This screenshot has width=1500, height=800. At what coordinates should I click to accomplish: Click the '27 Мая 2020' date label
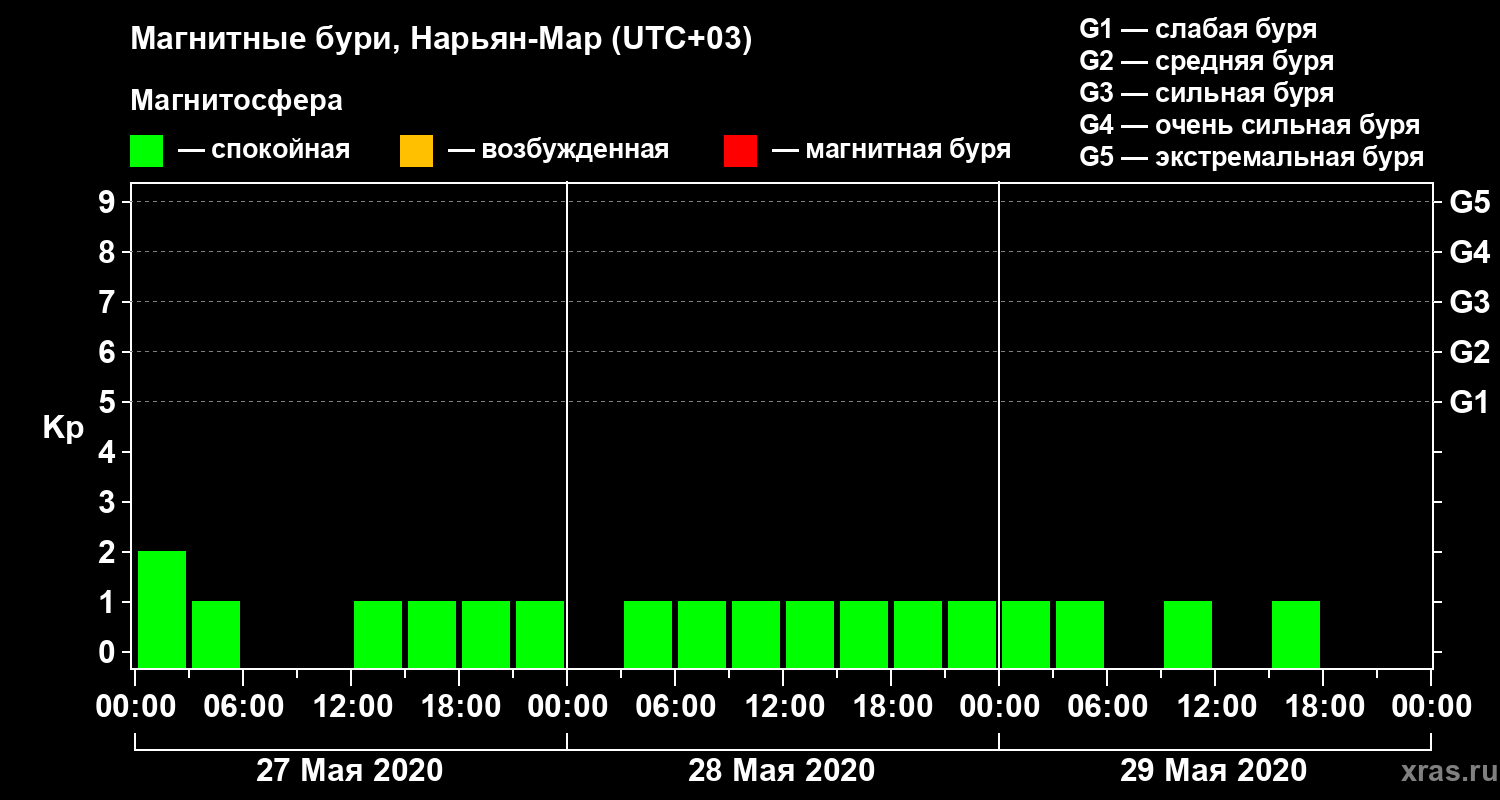(x=350, y=771)
